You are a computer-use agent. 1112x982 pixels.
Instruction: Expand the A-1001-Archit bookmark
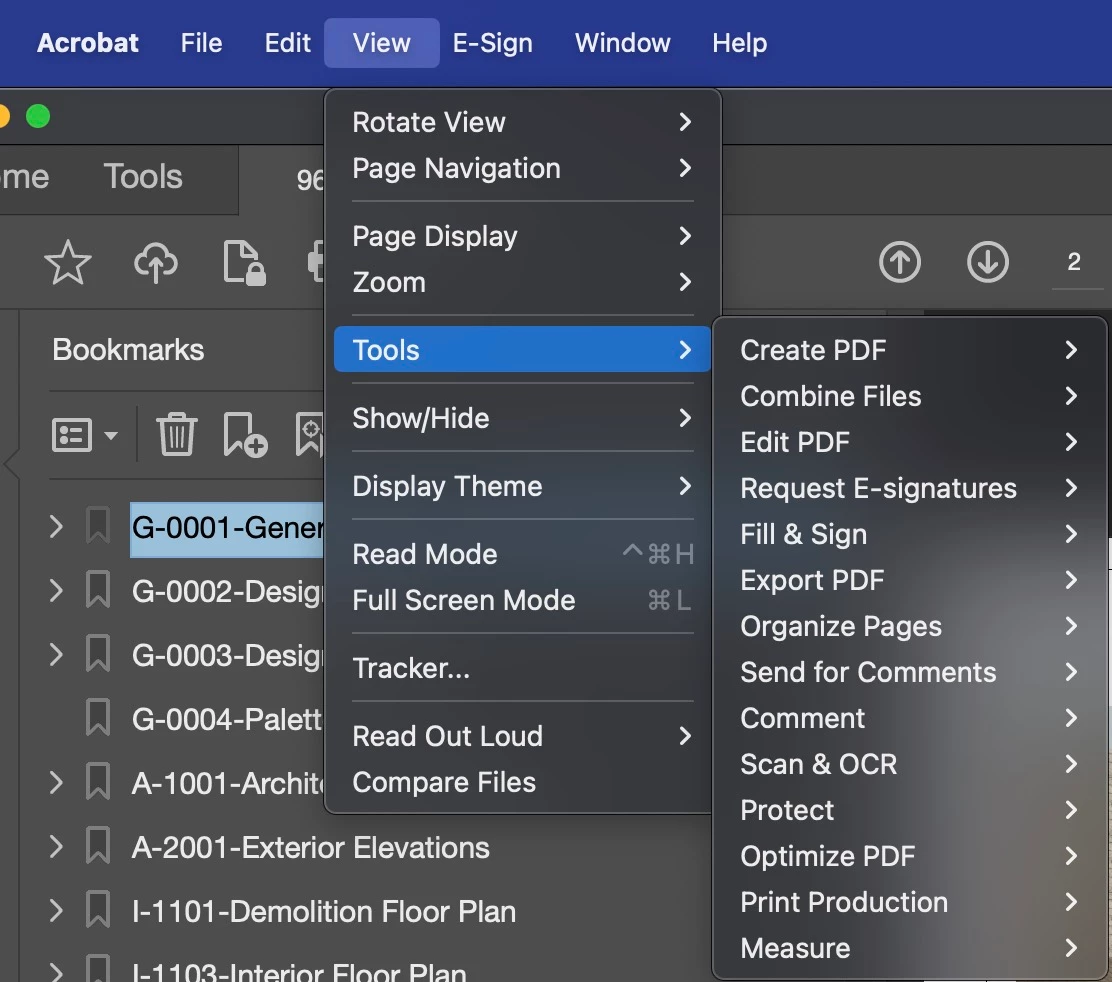(x=56, y=782)
